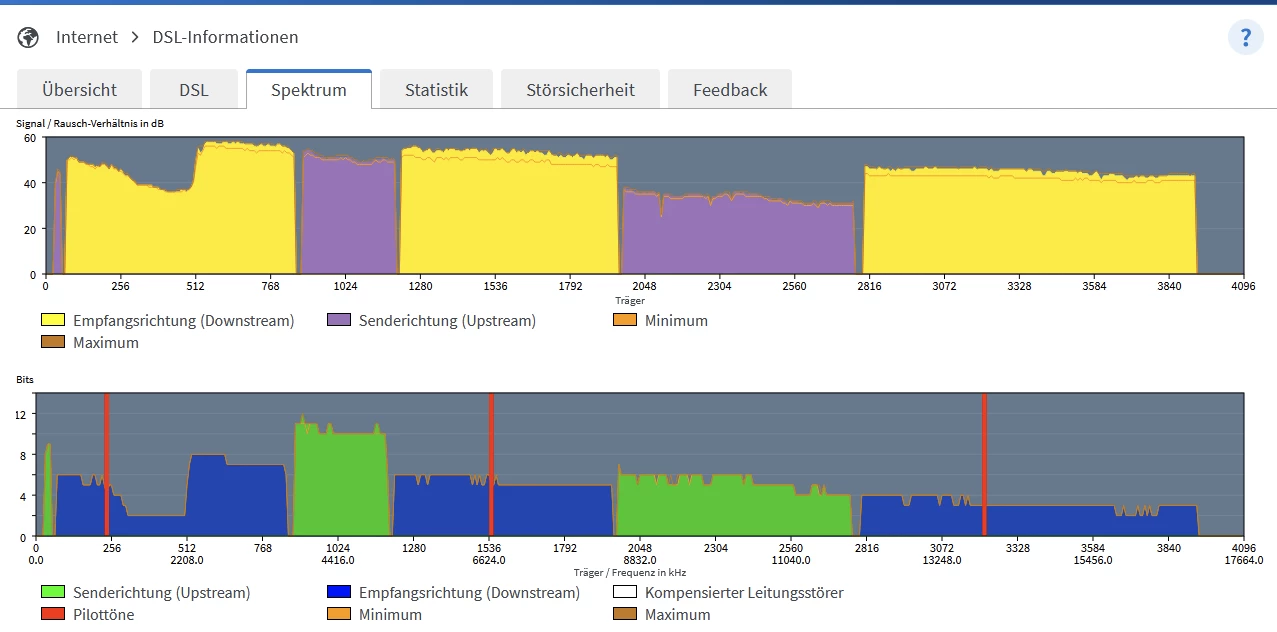
Task: Click the yellow Empfangsrichtung (Downstream) swatch
Action: (53, 321)
